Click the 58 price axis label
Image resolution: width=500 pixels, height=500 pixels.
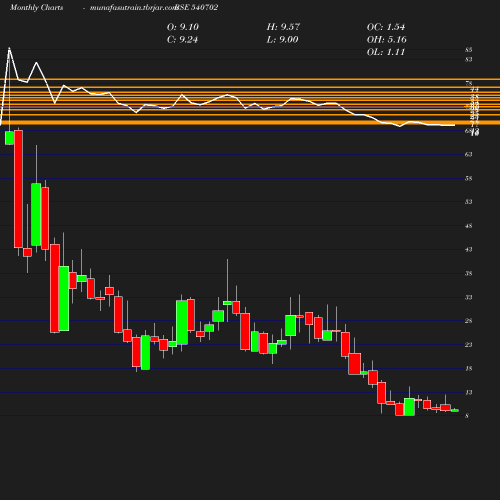click(469, 178)
